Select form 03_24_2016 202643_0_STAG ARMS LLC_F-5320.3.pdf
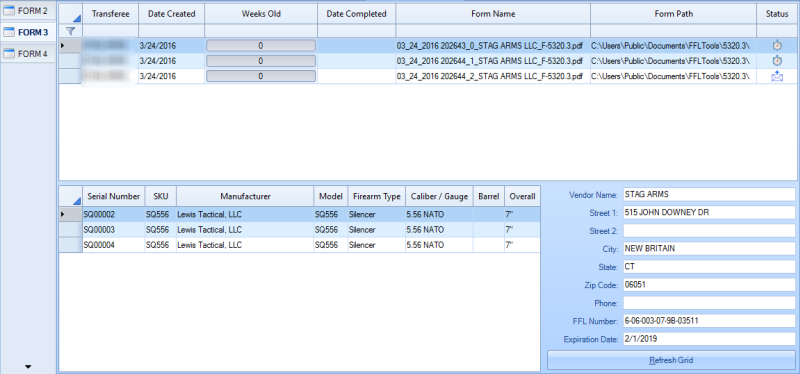800x374 pixels. [493, 46]
